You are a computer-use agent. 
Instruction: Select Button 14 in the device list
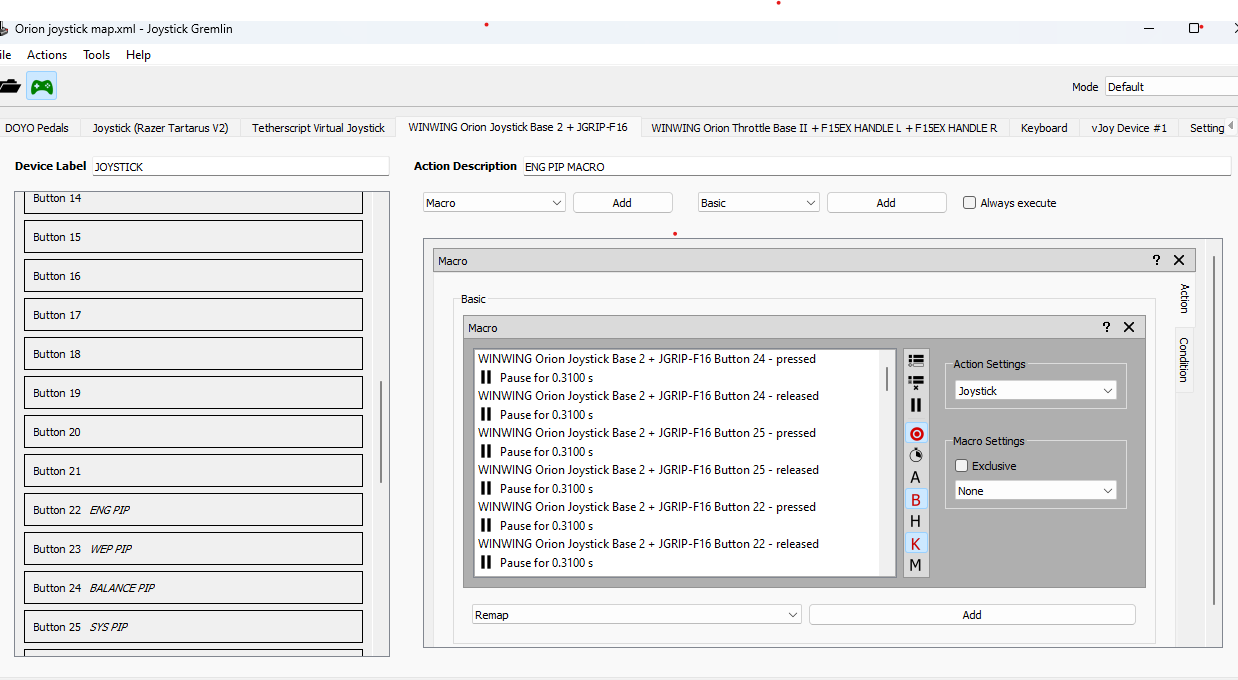click(x=193, y=201)
